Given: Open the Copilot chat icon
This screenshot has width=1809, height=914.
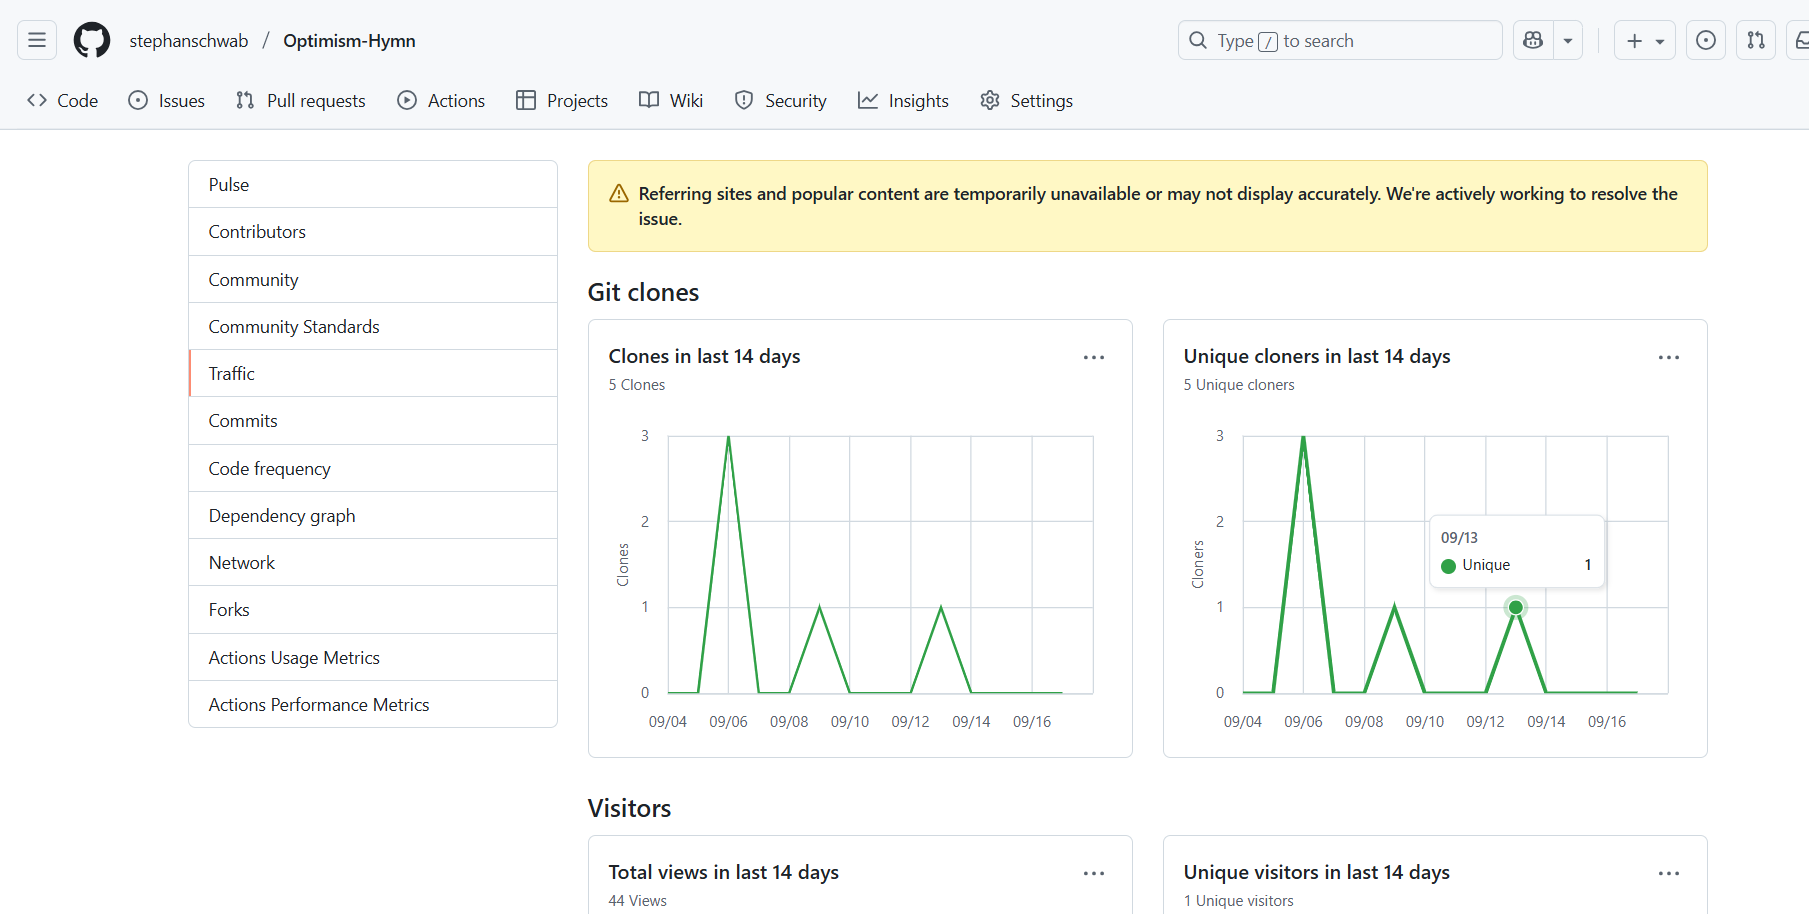Looking at the screenshot, I should pyautogui.click(x=1533, y=40).
